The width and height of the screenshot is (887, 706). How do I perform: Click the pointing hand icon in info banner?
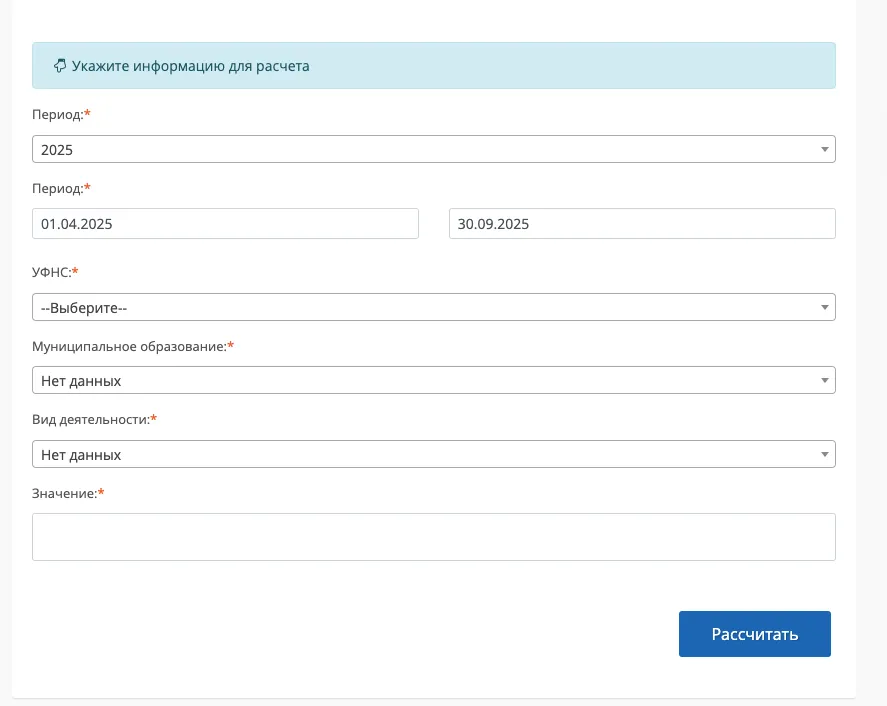click(x=60, y=66)
